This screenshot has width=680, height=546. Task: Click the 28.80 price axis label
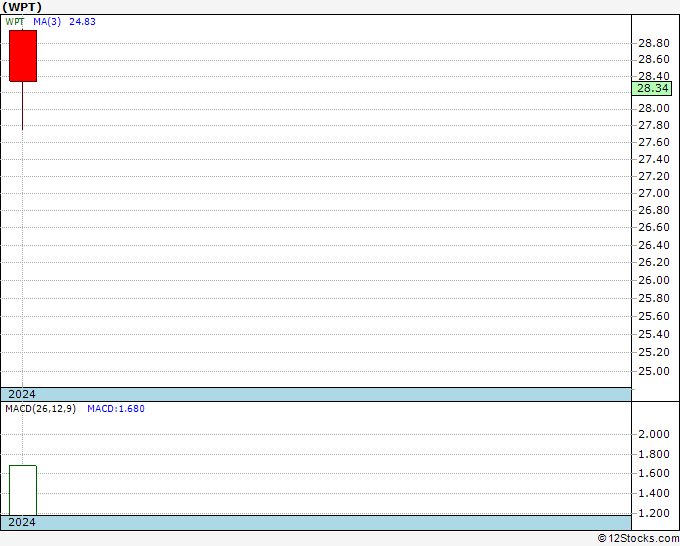654,43
